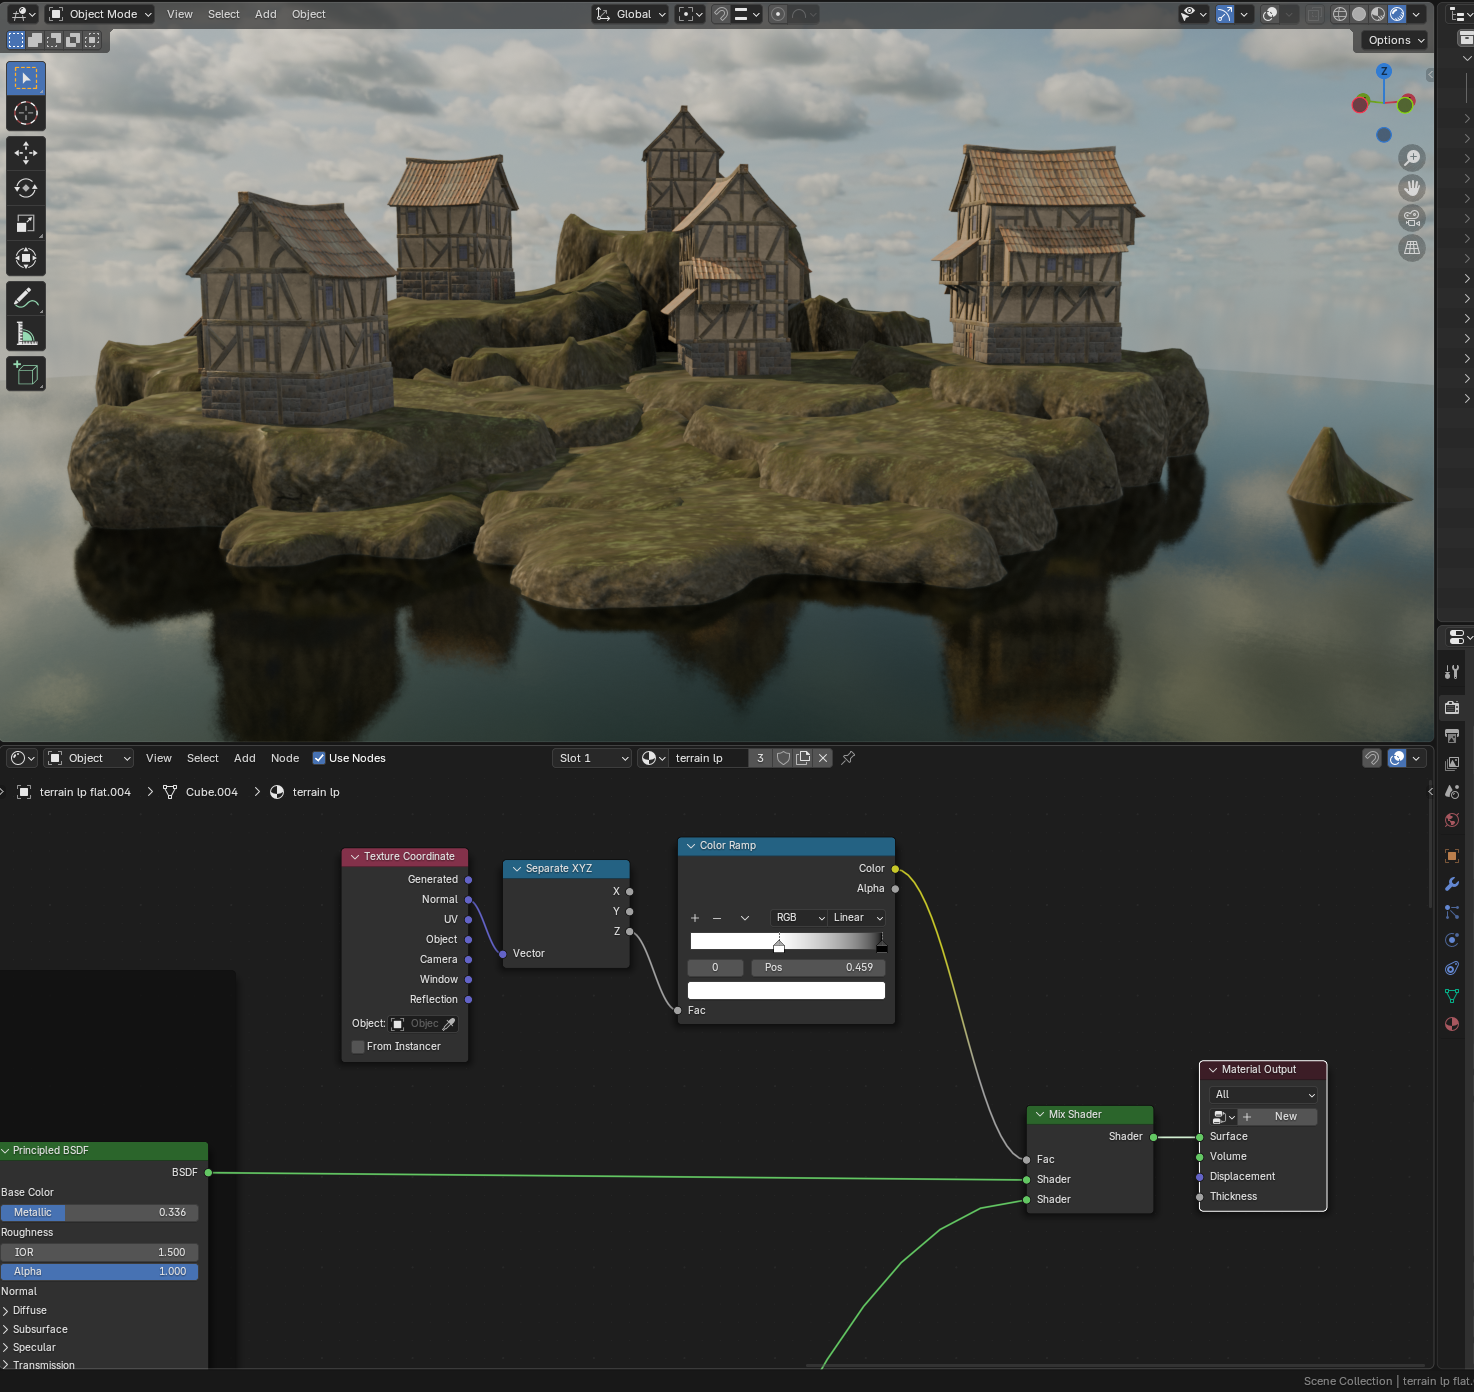The image size is (1474, 1392).
Task: Open the Material properties tab
Action: [x=1452, y=1024]
